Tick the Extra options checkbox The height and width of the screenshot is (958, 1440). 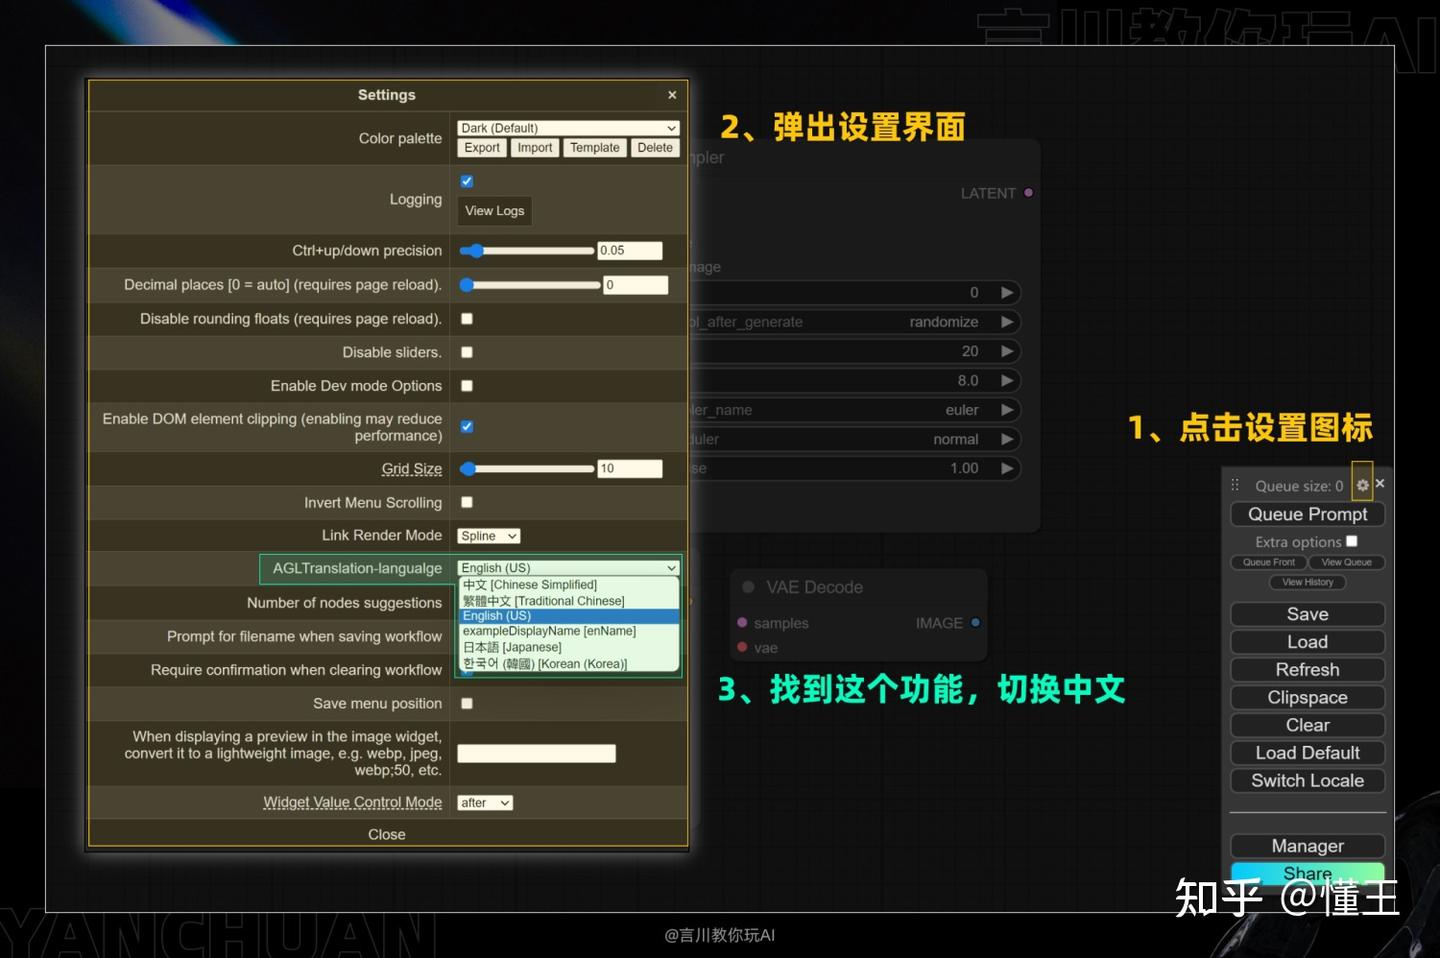click(x=1352, y=541)
